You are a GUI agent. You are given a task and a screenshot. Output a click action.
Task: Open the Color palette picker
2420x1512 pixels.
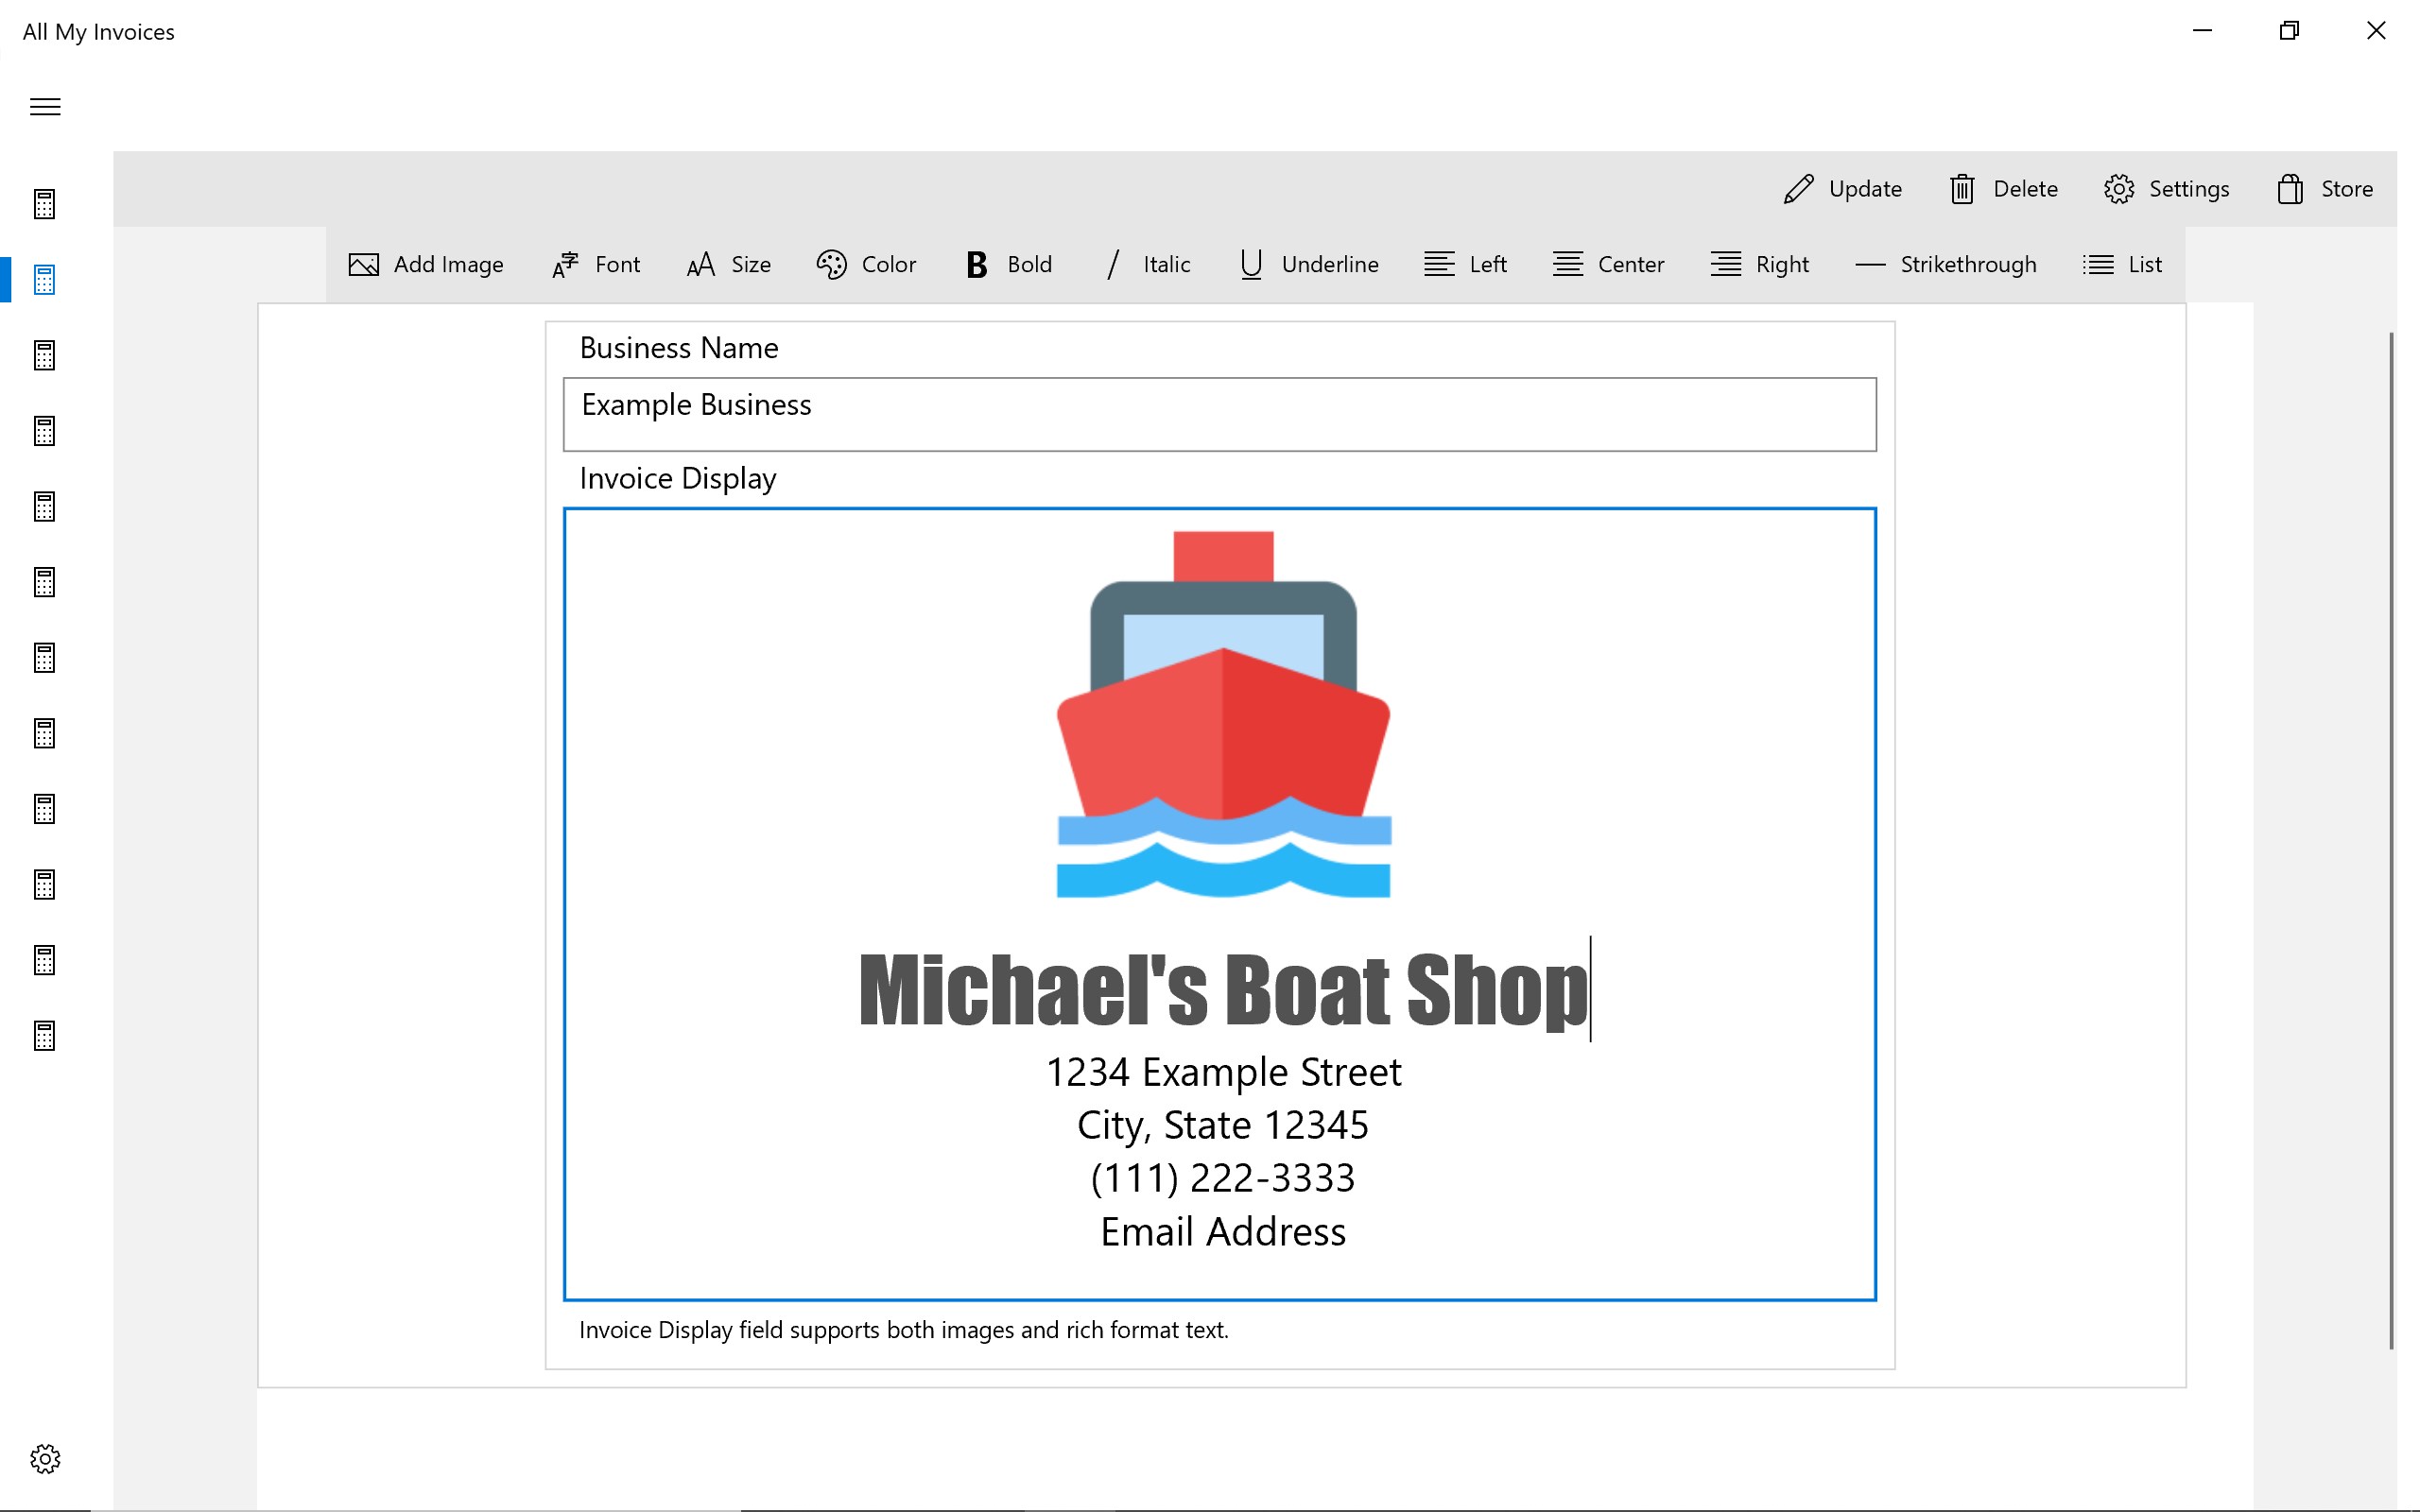(866, 264)
